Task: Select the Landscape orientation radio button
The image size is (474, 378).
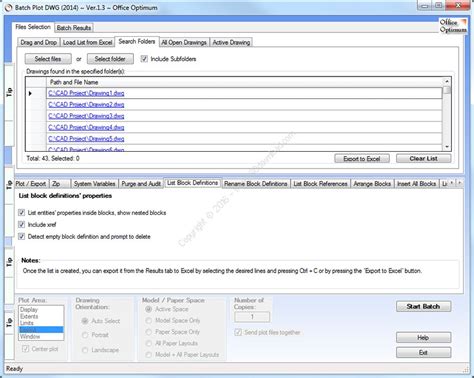Action: [85, 350]
